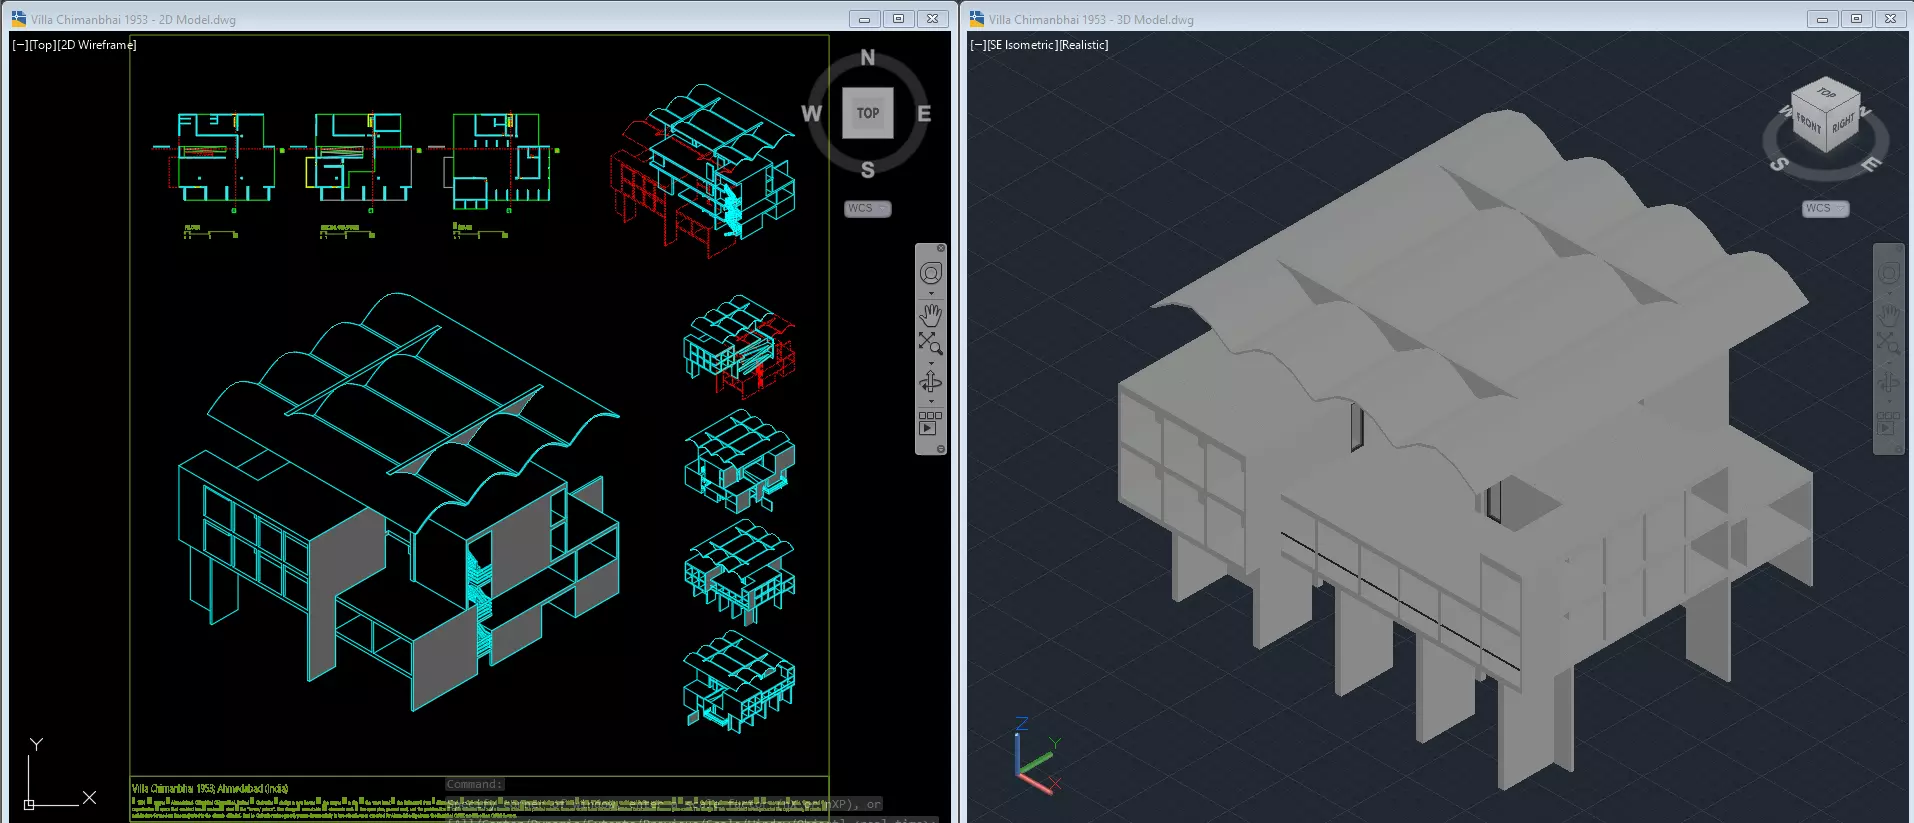Expand orbit options arrow in 2D Model navigation bar
This screenshot has height=823, width=1914.
tap(931, 402)
